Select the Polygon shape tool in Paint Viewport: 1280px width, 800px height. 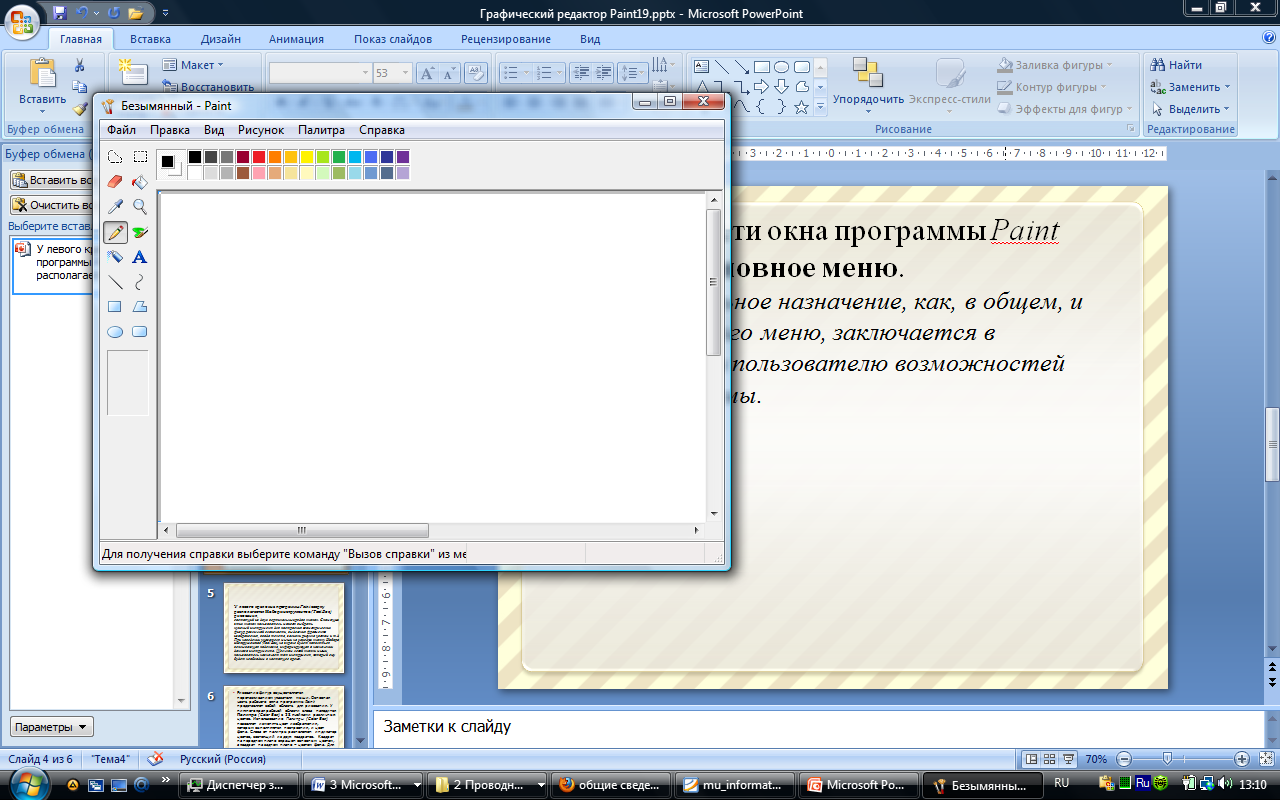[x=140, y=307]
